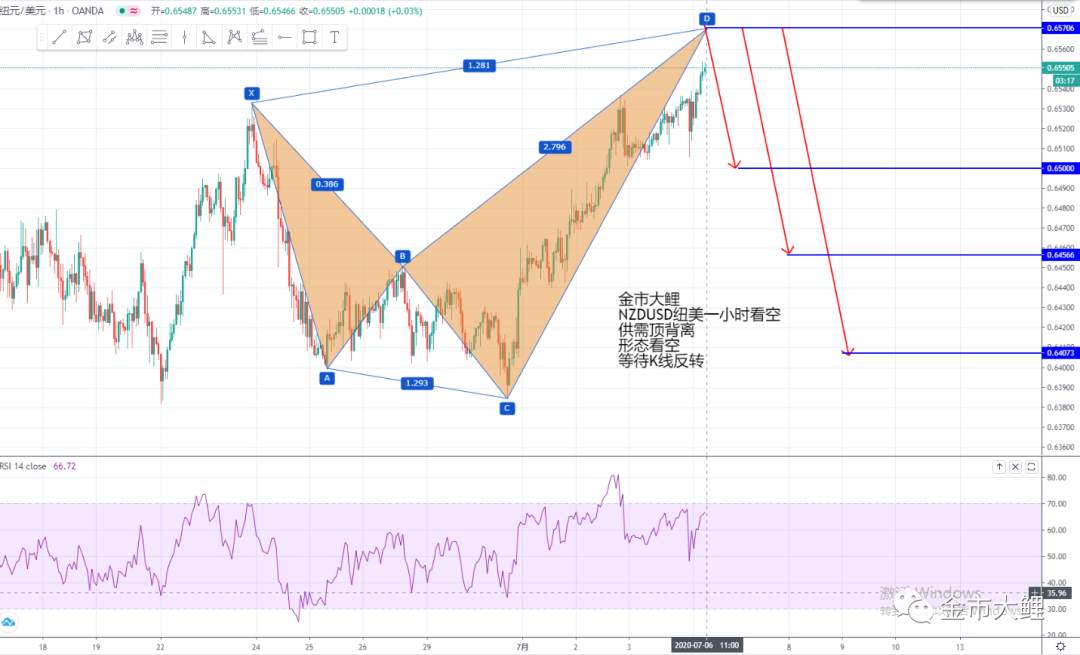Click the 1.281 ratio label
This screenshot has width=1080, height=655.
click(x=479, y=65)
